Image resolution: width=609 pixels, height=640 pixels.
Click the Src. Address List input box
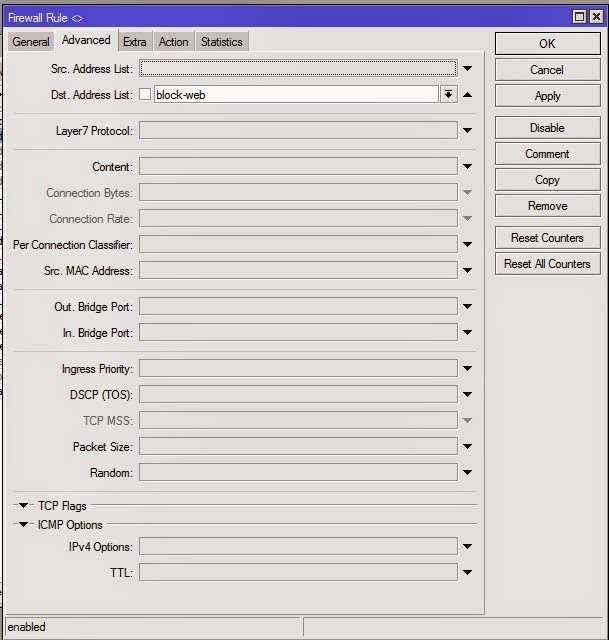pos(298,68)
